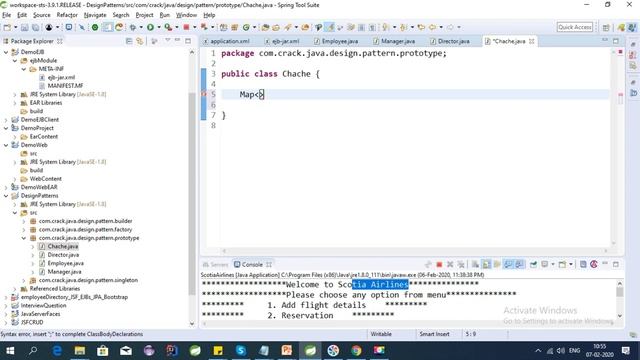The height and width of the screenshot is (360, 640).
Task: Collapse the DemoEJB project node
Action: click(6, 52)
